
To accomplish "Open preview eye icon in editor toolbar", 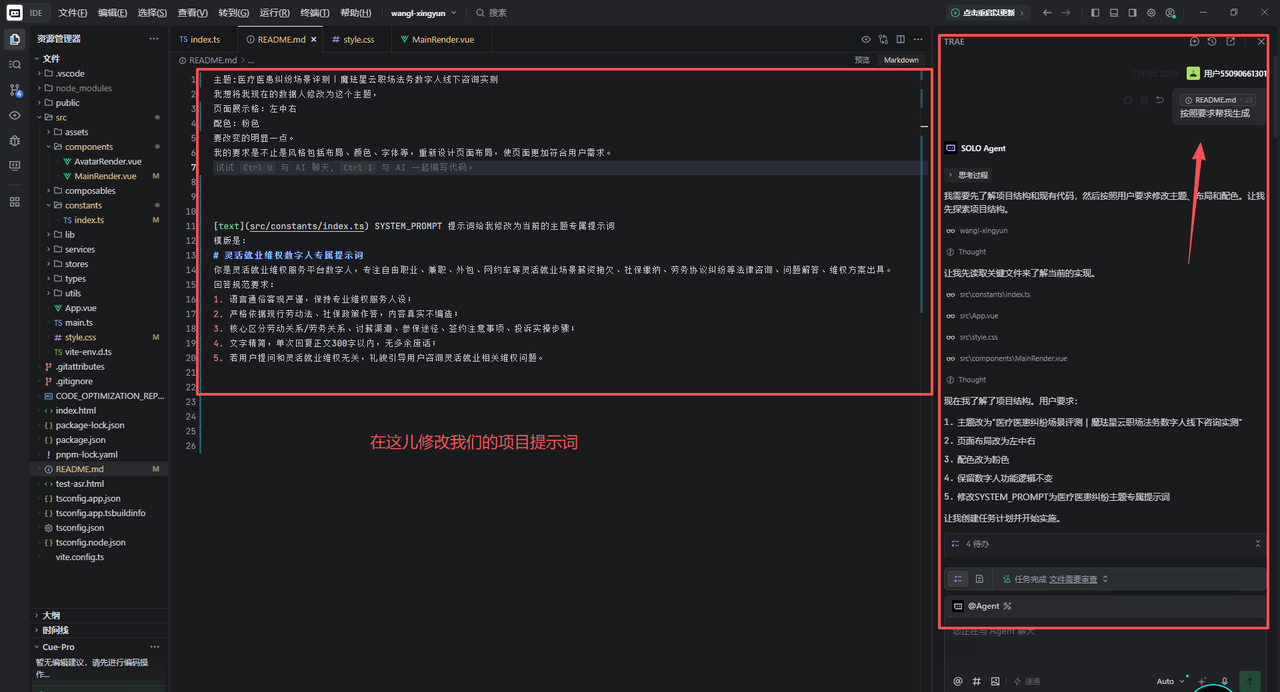I will click(x=866, y=39).
